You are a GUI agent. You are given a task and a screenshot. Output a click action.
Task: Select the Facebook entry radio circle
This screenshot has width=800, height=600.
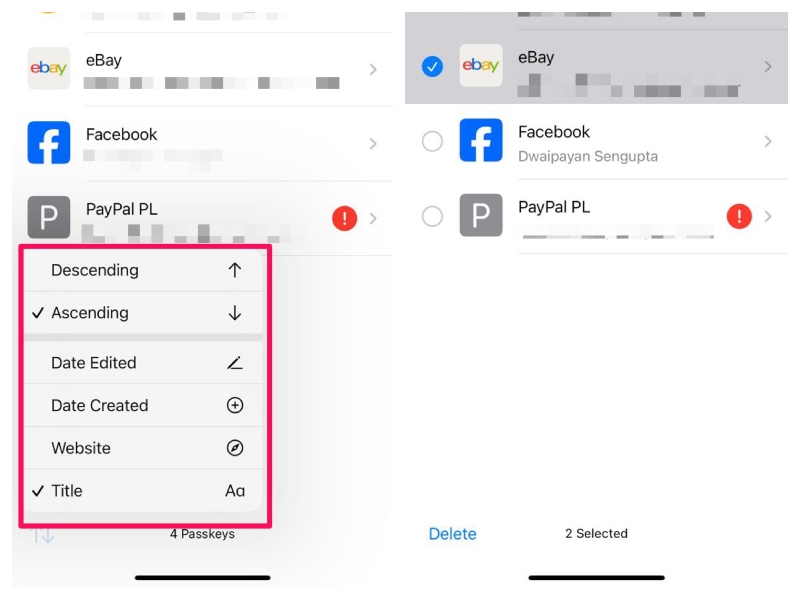click(x=432, y=141)
